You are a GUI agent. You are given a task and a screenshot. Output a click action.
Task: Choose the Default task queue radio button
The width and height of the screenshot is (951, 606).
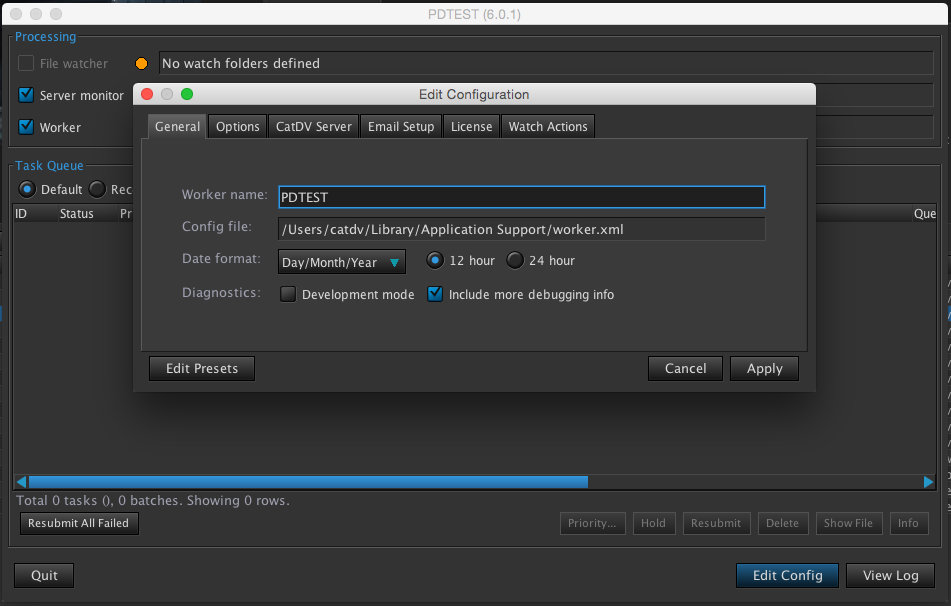click(x=27, y=190)
